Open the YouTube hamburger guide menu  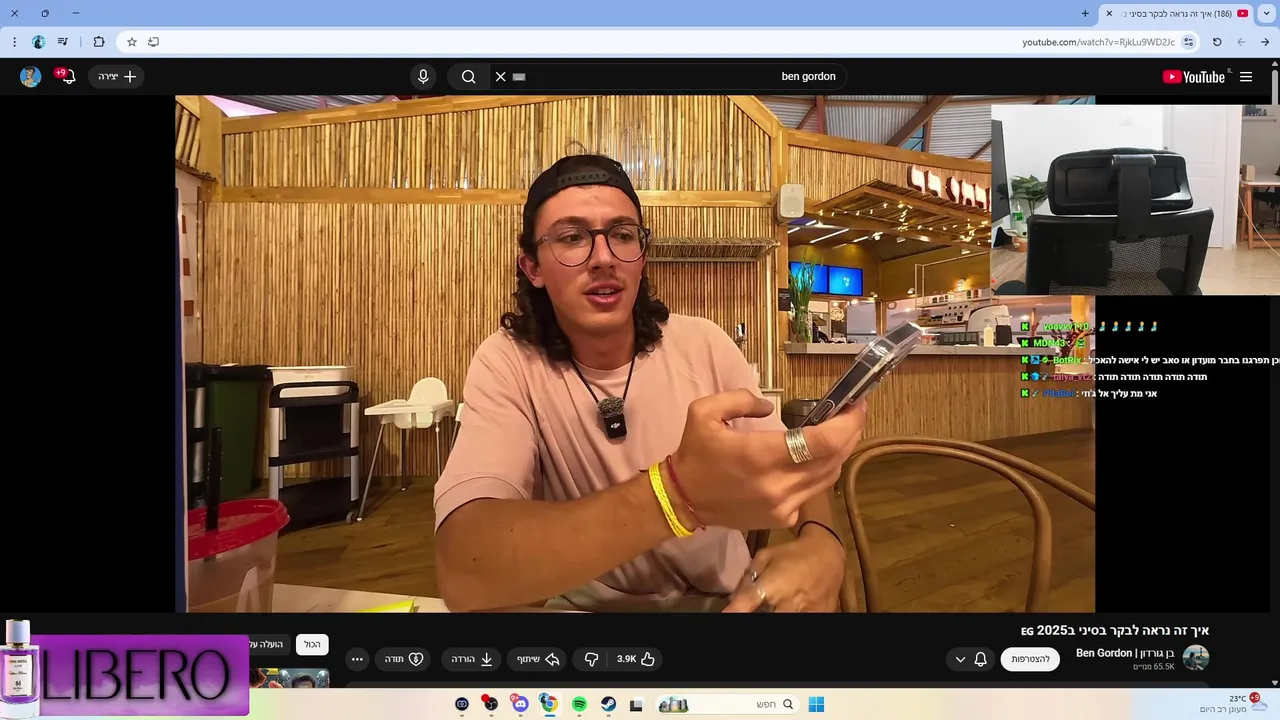click(1246, 77)
